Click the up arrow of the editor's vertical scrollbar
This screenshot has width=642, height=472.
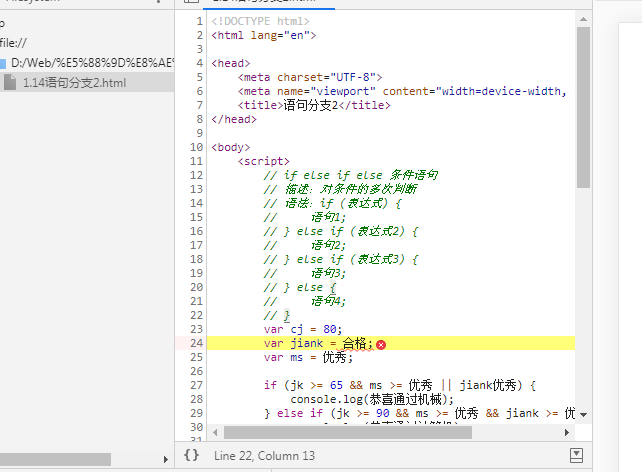pos(583,19)
